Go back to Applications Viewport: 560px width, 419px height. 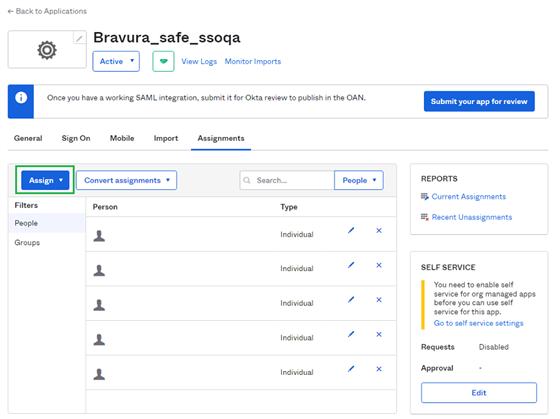coord(47,11)
